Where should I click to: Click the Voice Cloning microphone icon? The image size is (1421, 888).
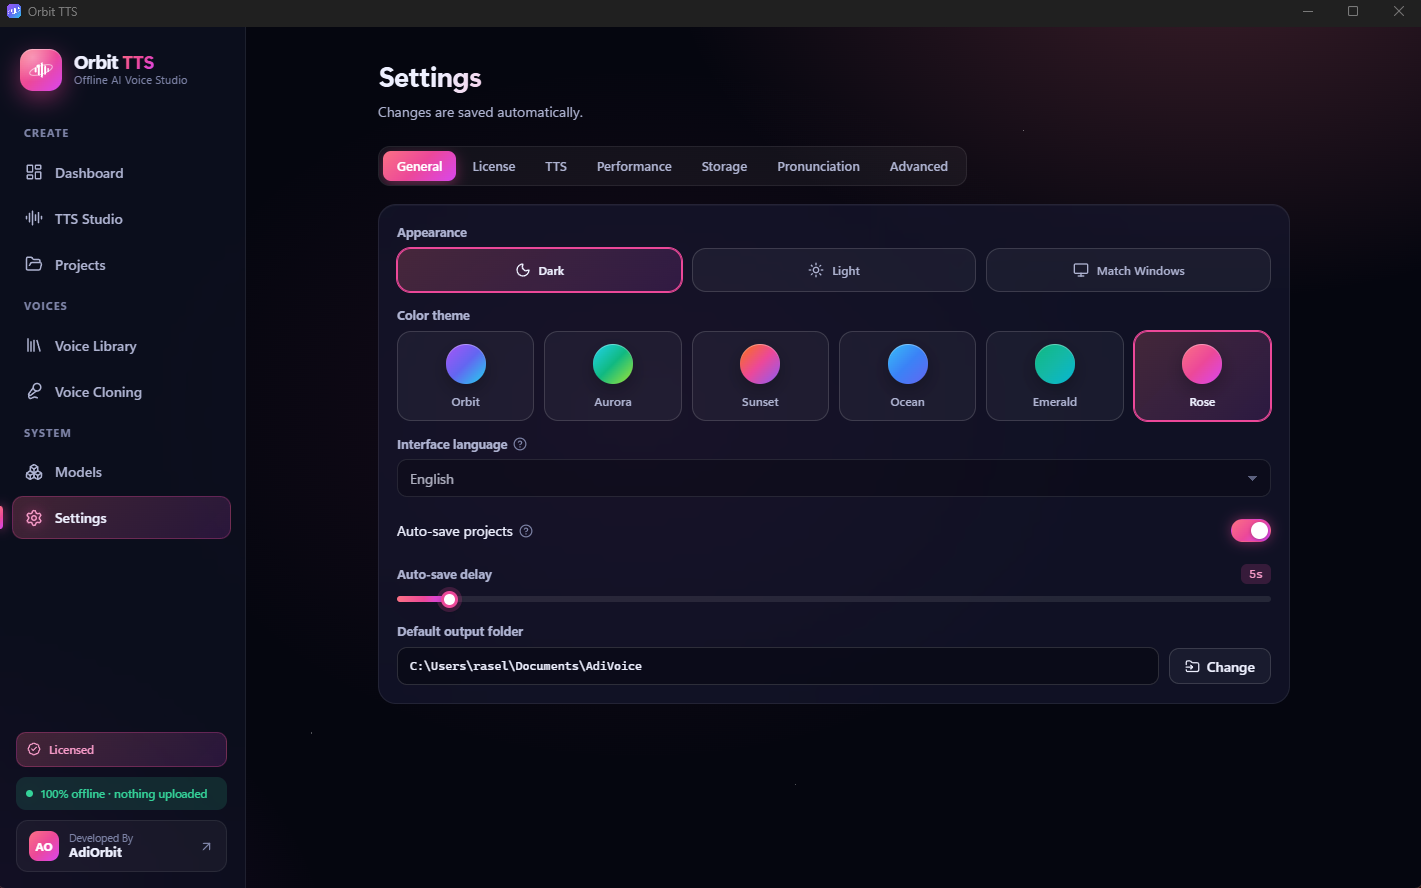tap(34, 392)
